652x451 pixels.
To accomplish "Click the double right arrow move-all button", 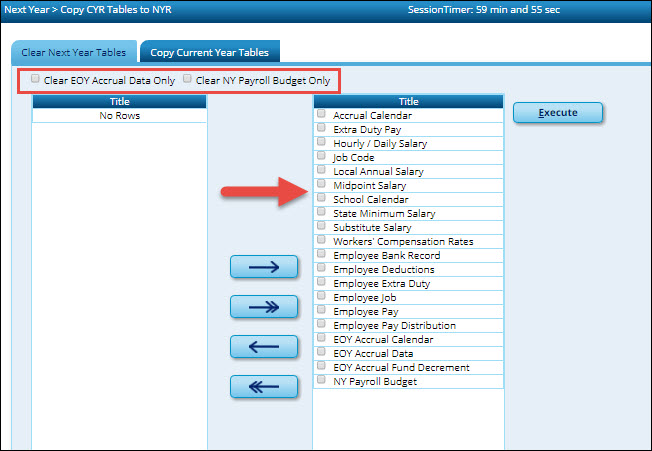I will pyautogui.click(x=264, y=306).
